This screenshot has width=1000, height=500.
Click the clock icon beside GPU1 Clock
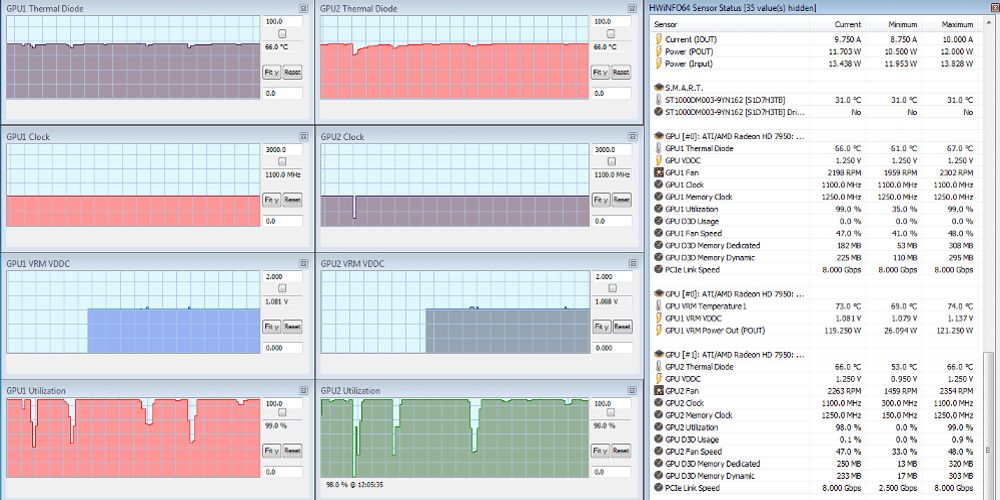click(659, 185)
